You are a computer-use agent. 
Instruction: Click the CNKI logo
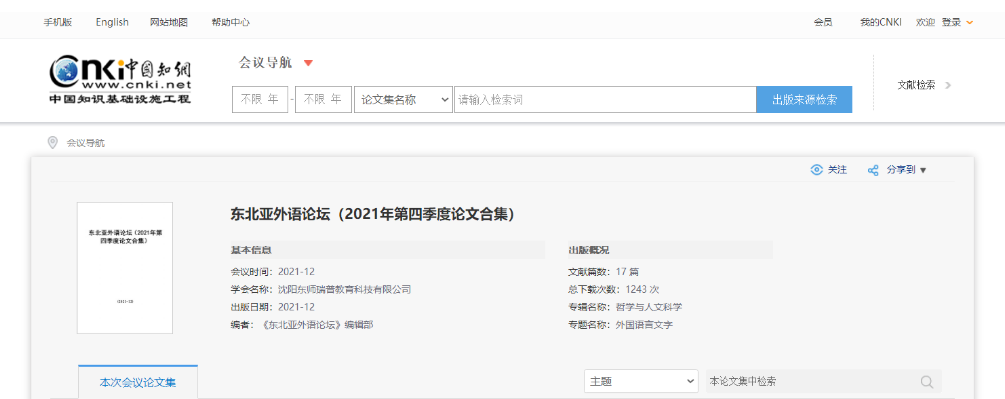point(120,79)
